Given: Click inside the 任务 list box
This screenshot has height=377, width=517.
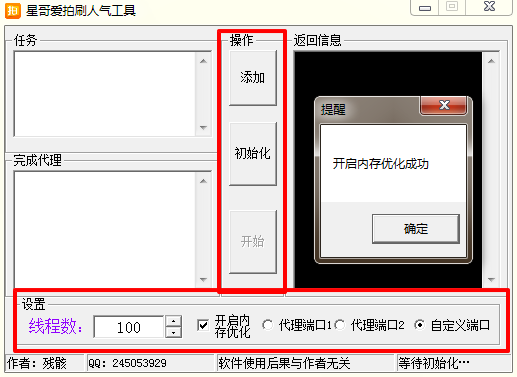Looking at the screenshot, I should [x=105, y=94].
